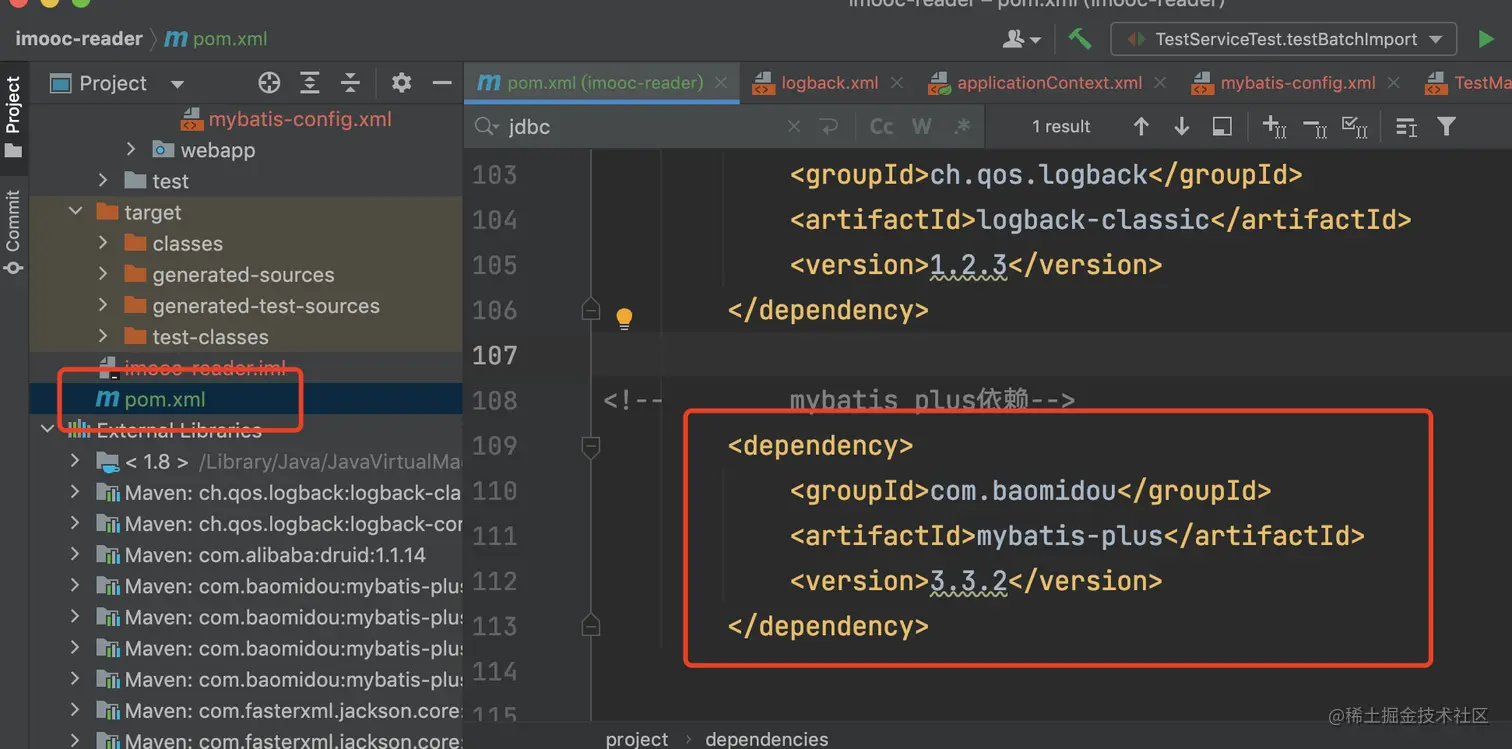
Task: Click the groupId text com.baomidou
Action: pyautogui.click(x=1023, y=490)
